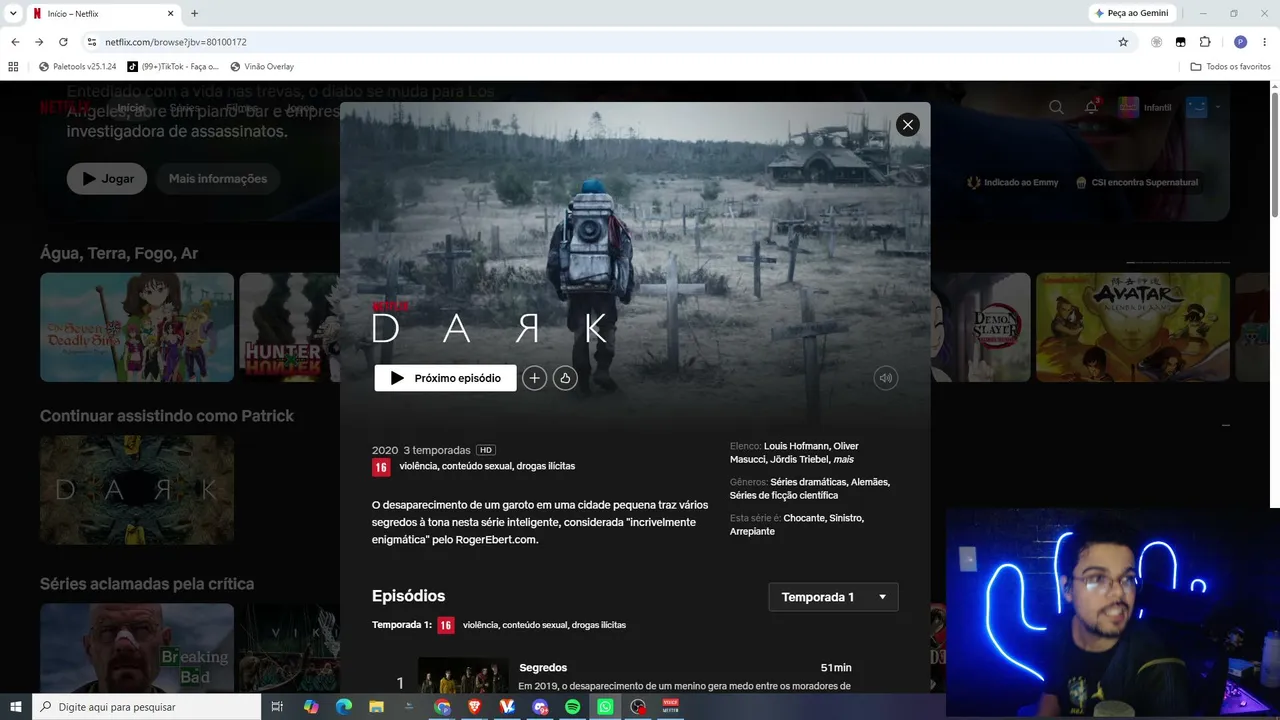The height and width of the screenshot is (720, 1280).
Task: Open File Explorer from the taskbar
Action: pyautogui.click(x=376, y=707)
